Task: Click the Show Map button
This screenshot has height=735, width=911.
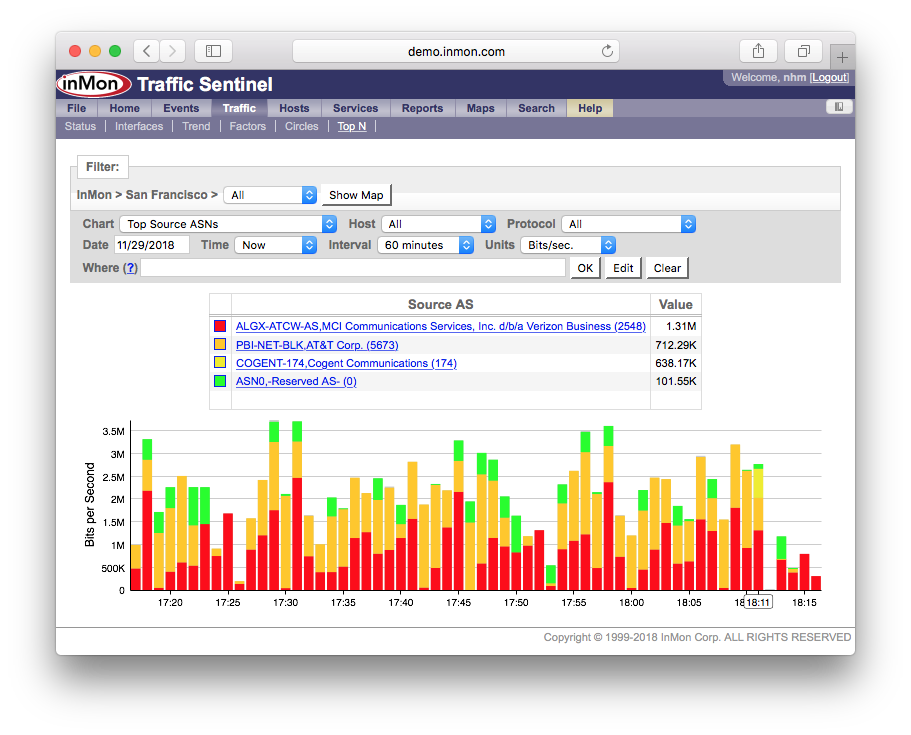Action: (356, 195)
